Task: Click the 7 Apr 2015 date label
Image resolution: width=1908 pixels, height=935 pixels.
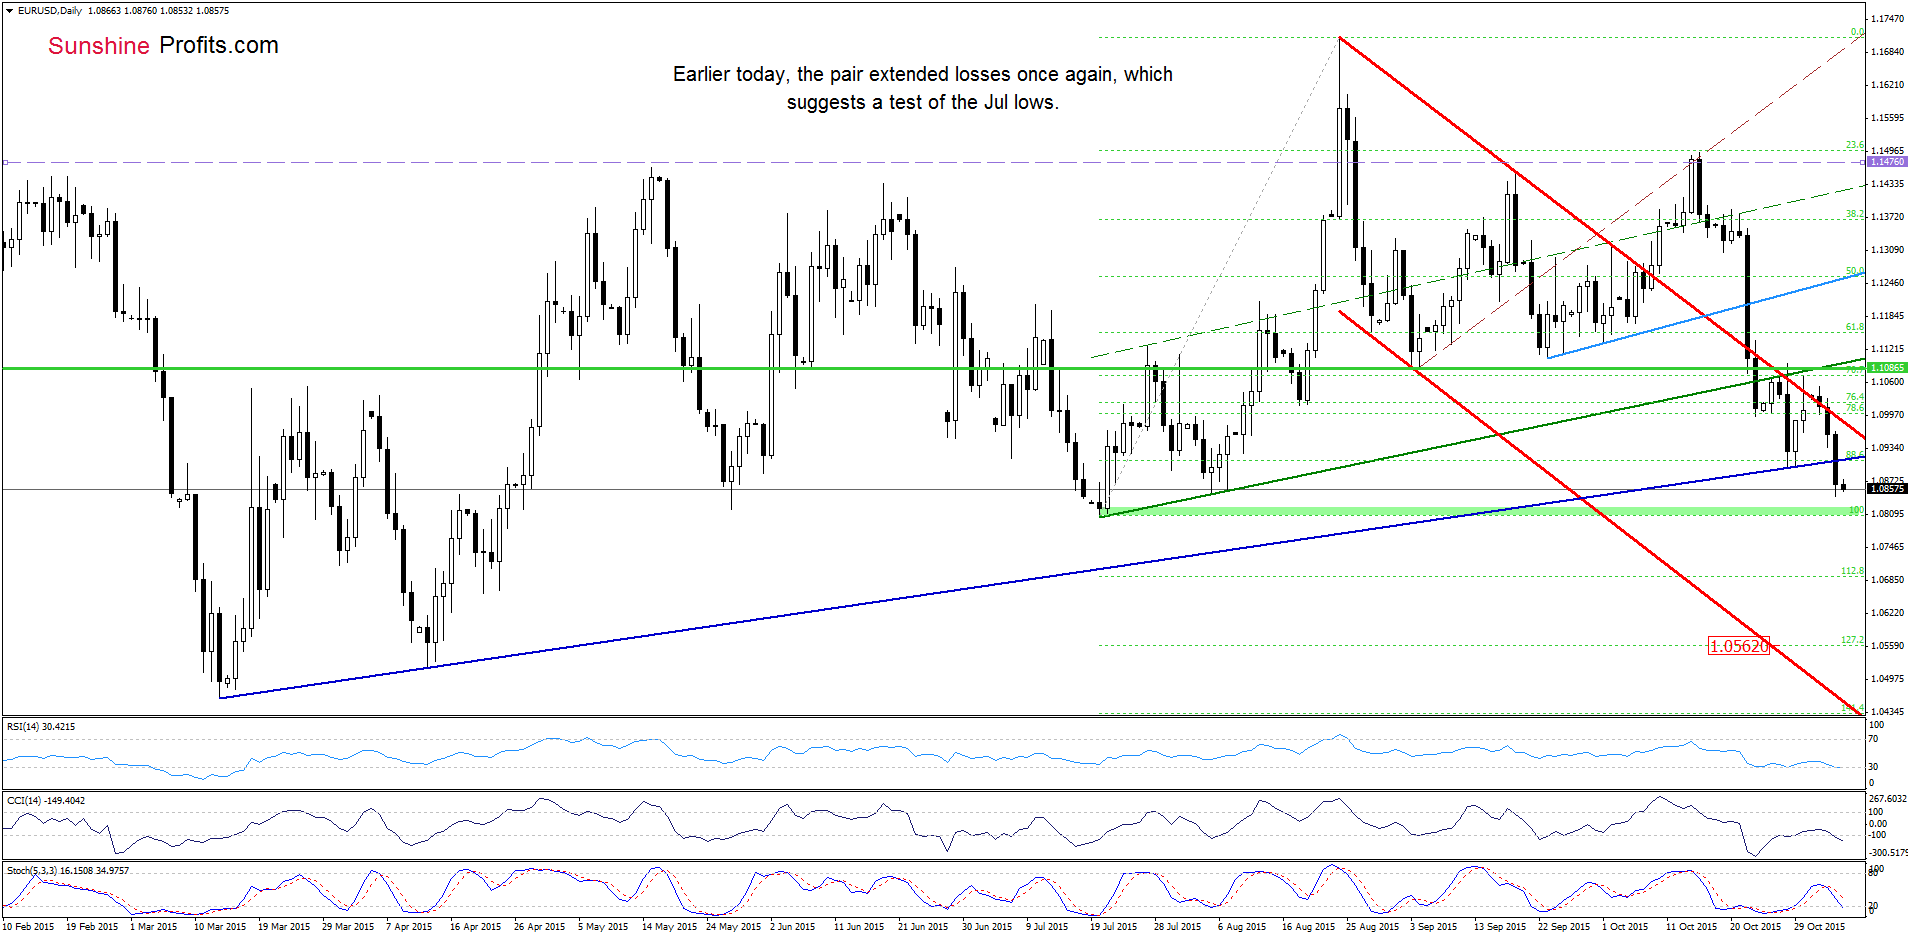Action: [409, 927]
